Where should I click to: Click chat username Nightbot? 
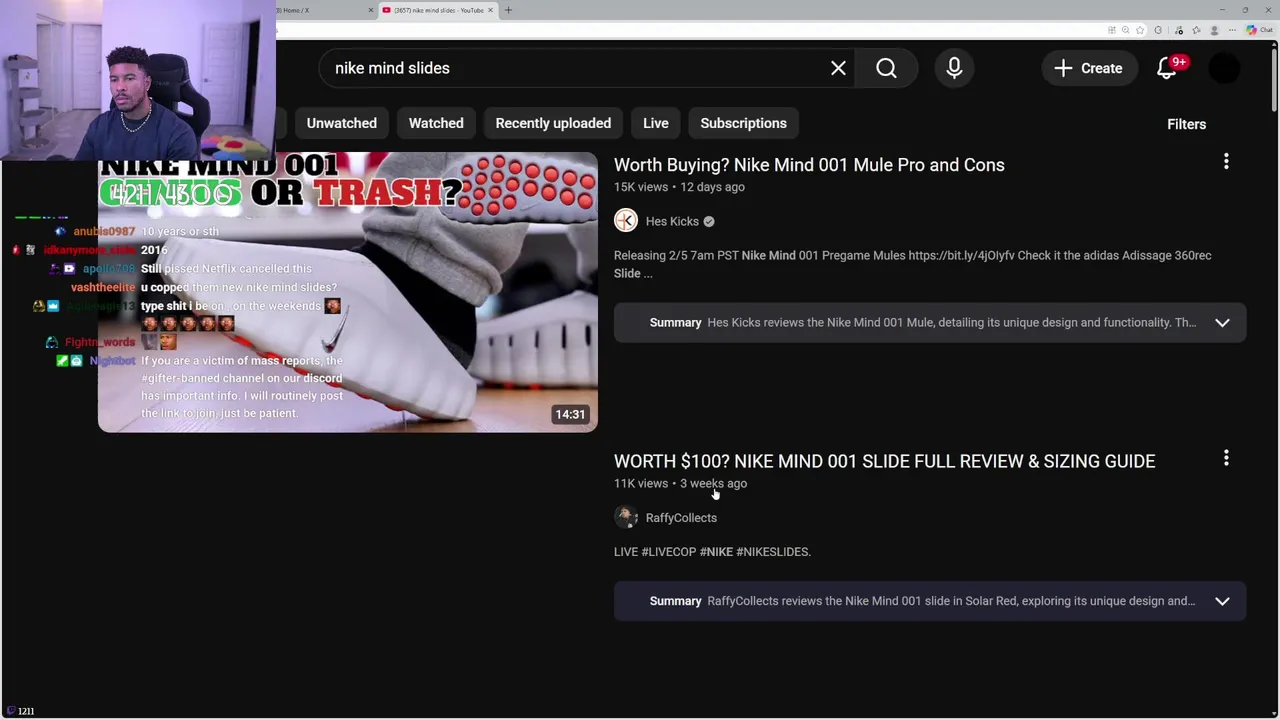tap(112, 360)
